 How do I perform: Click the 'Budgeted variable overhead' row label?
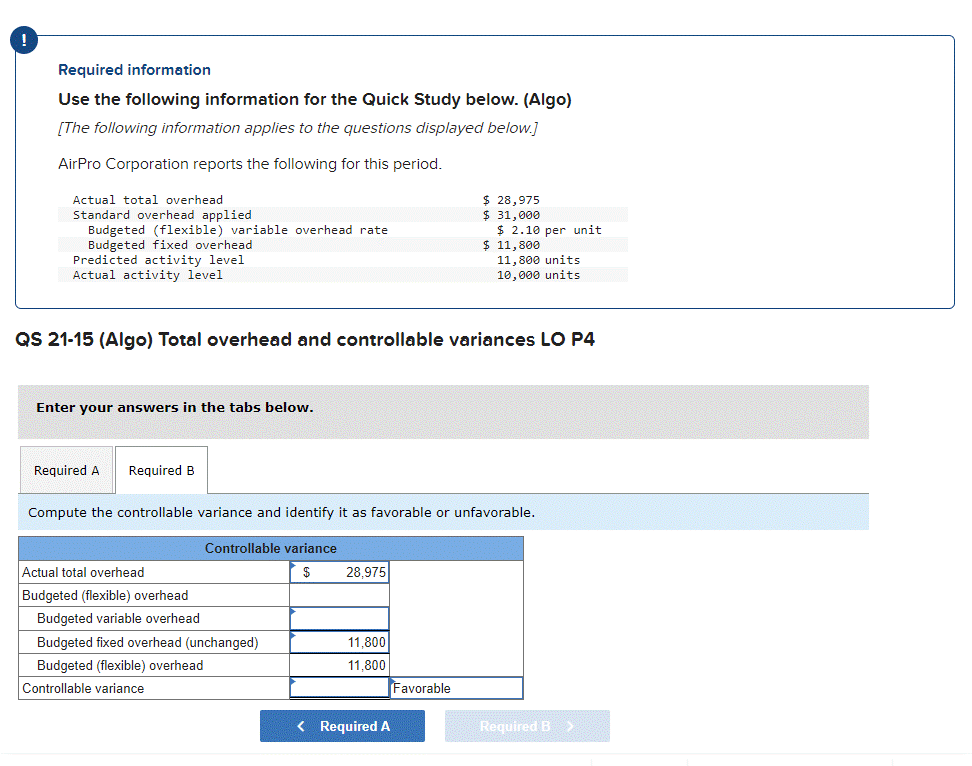click(118, 619)
